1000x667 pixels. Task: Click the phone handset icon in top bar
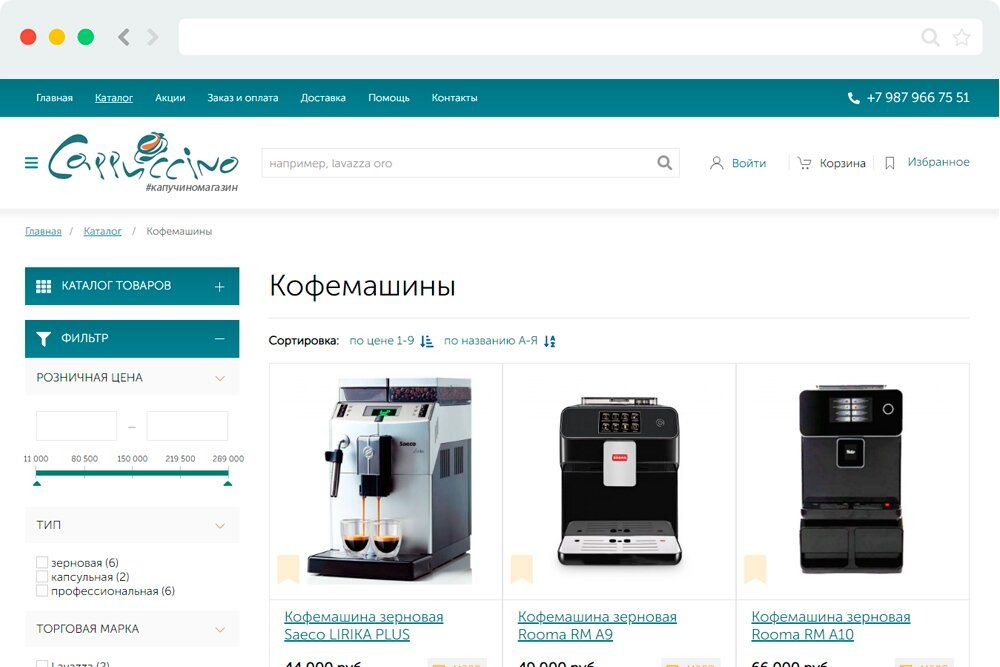tap(853, 98)
